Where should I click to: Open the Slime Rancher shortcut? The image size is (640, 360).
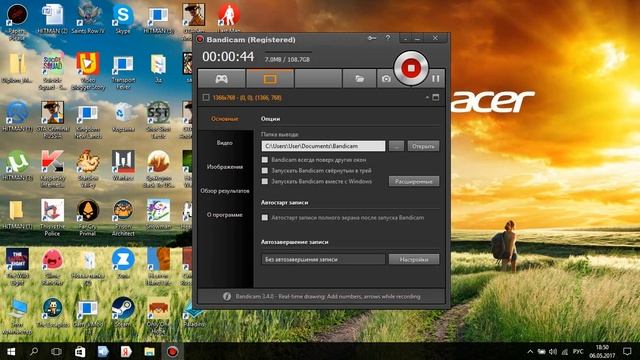tap(52, 267)
